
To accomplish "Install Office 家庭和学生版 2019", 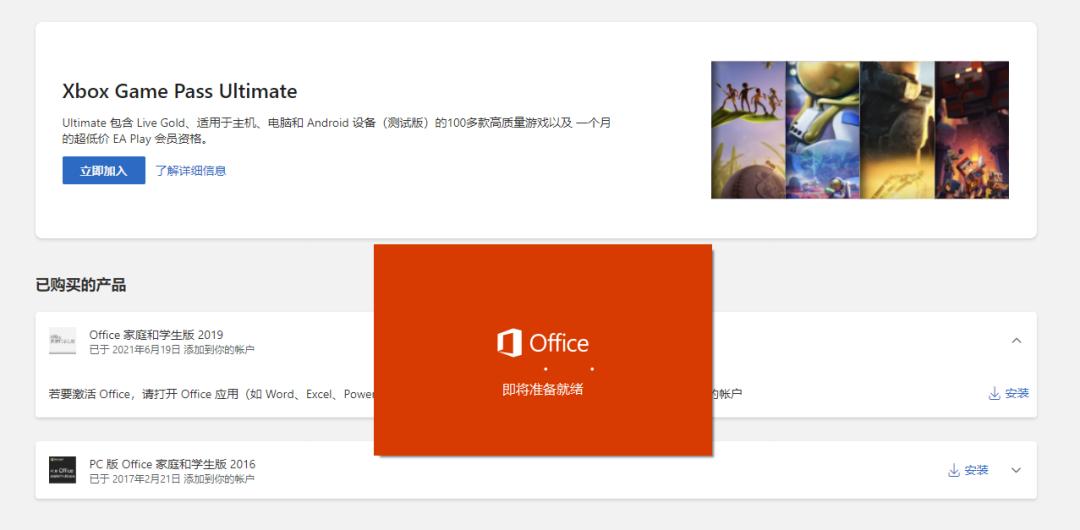I will (1009, 394).
